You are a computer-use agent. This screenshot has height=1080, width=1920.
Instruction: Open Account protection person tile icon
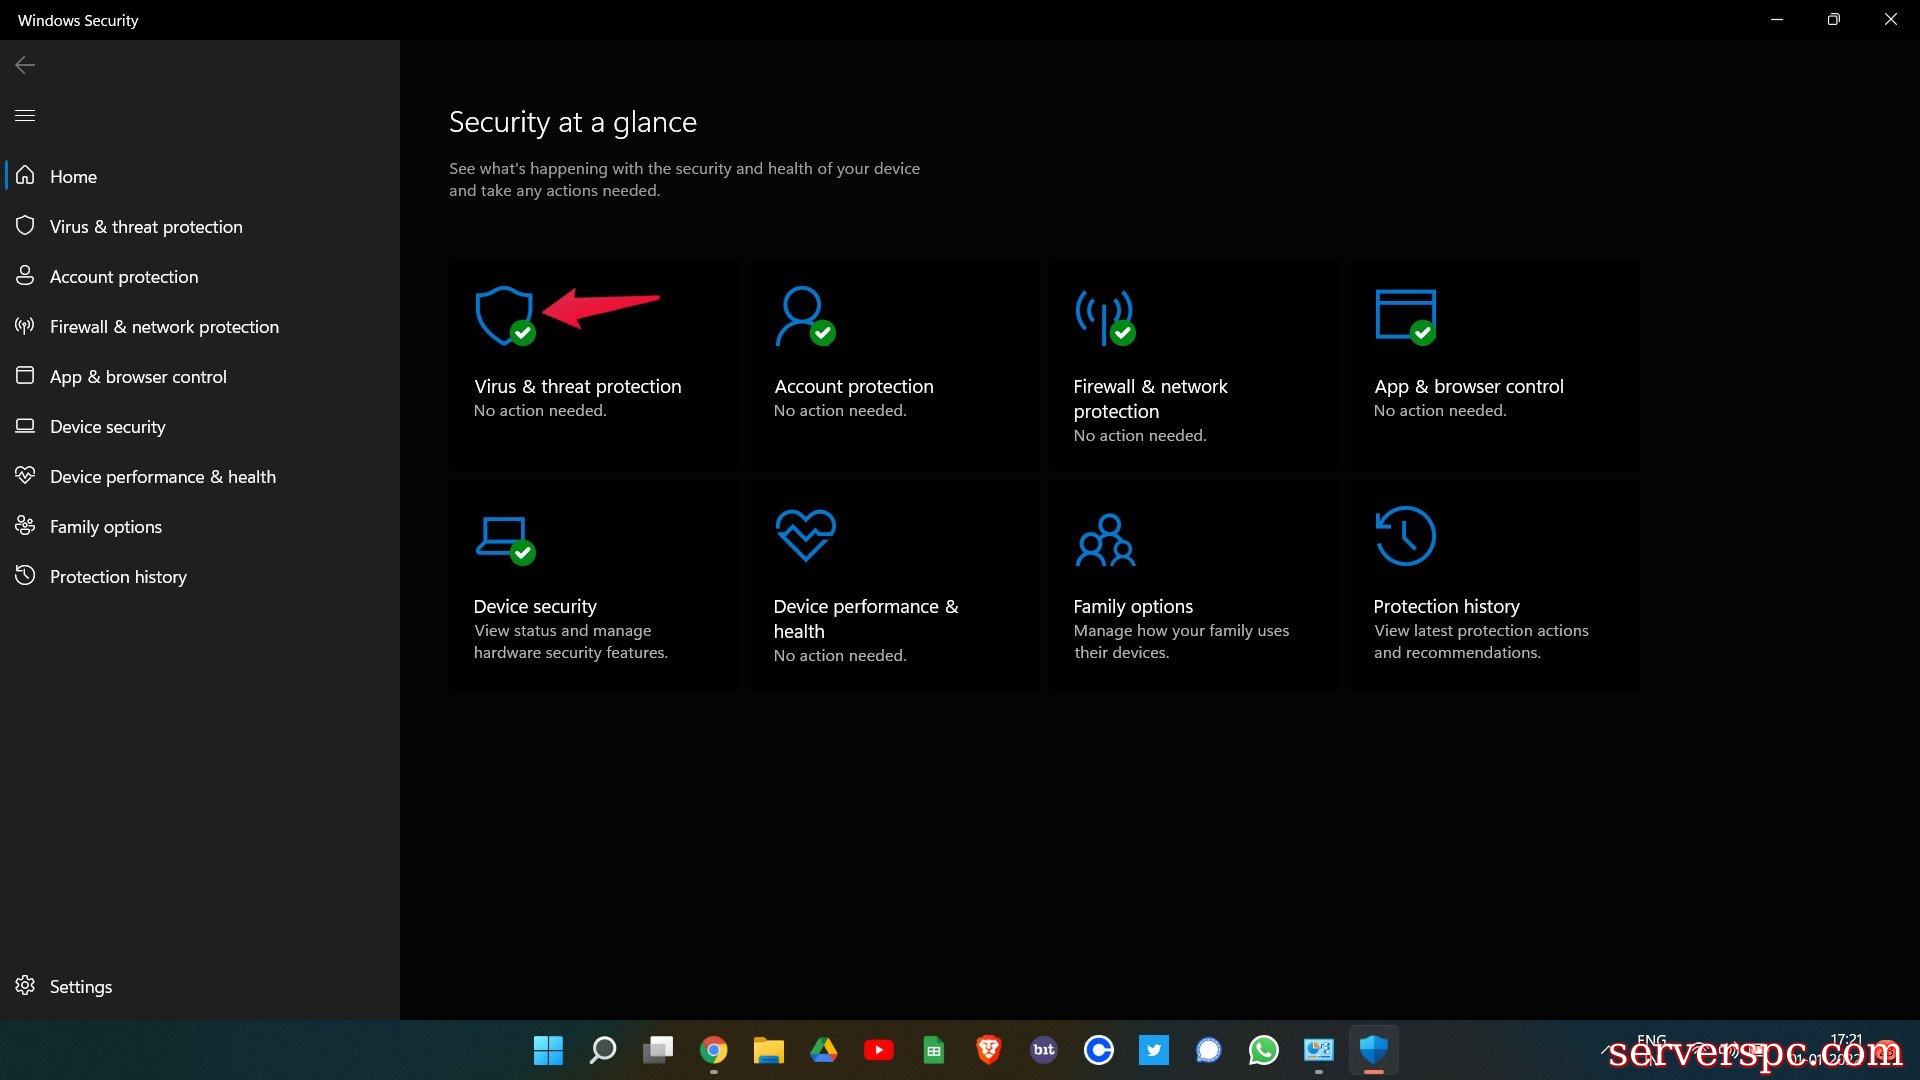[x=803, y=316]
